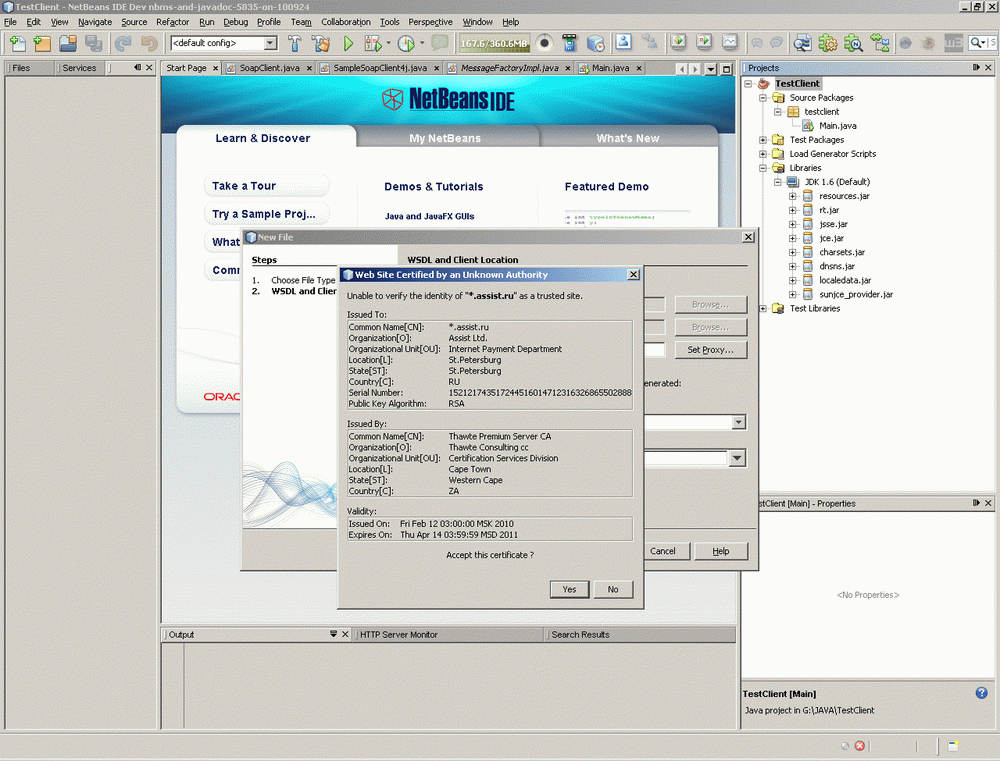Expand the Test Packages node

click(763, 140)
